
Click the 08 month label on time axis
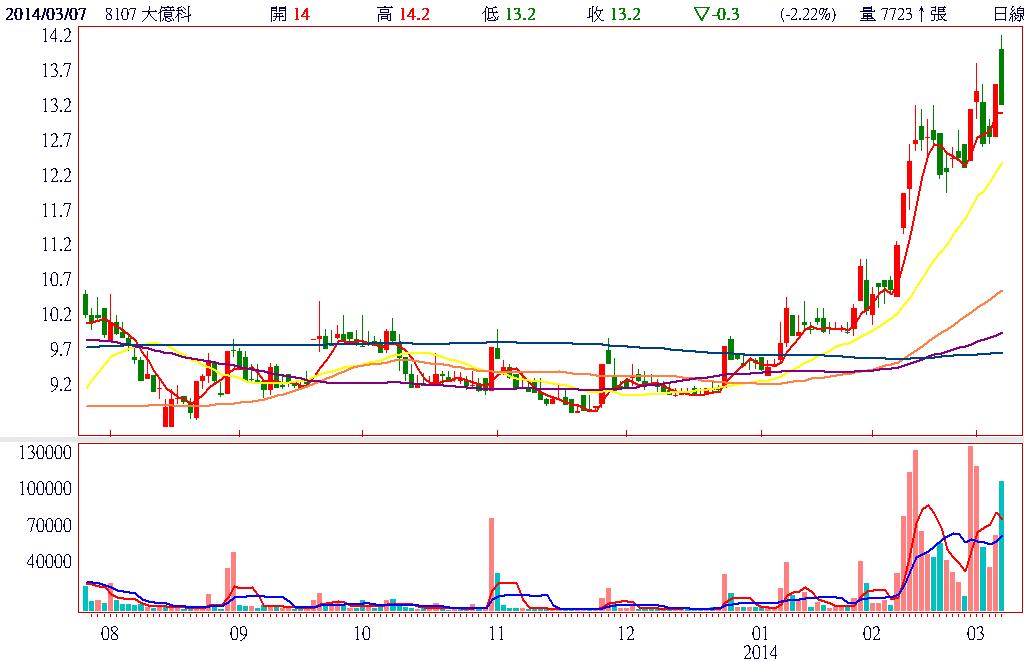click(x=108, y=634)
